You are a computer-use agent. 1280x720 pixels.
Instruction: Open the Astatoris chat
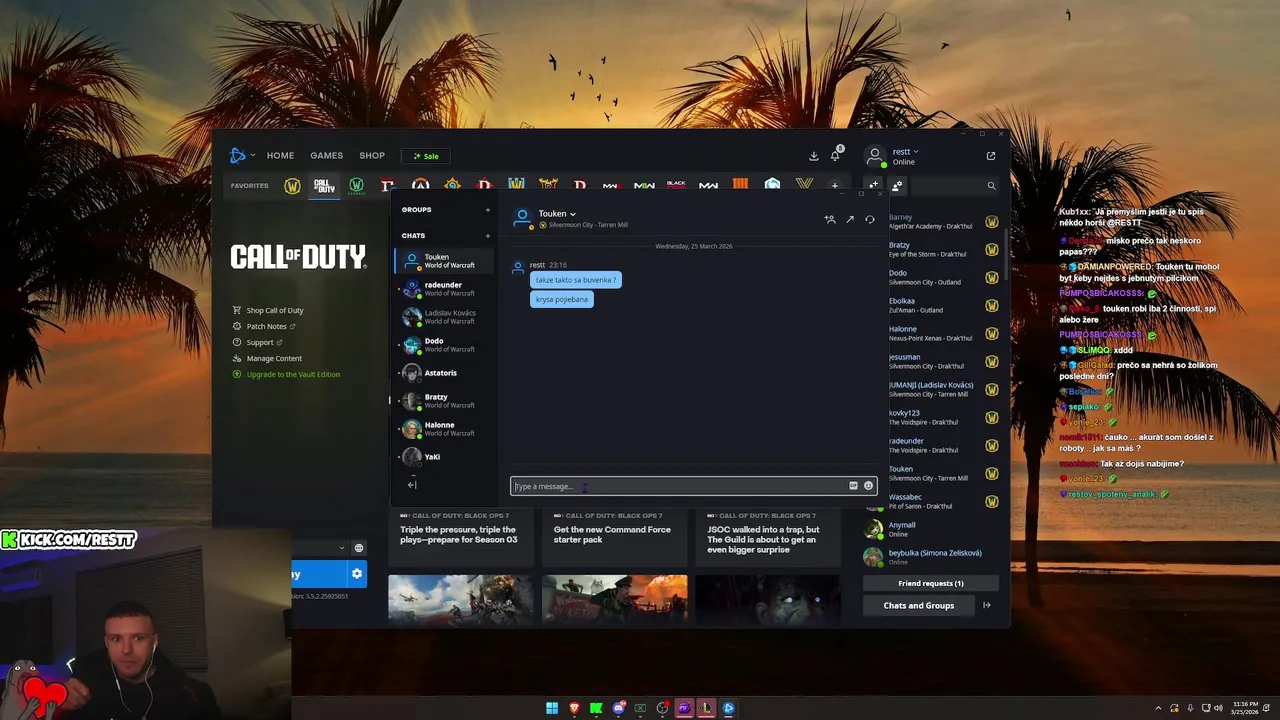click(x=444, y=373)
